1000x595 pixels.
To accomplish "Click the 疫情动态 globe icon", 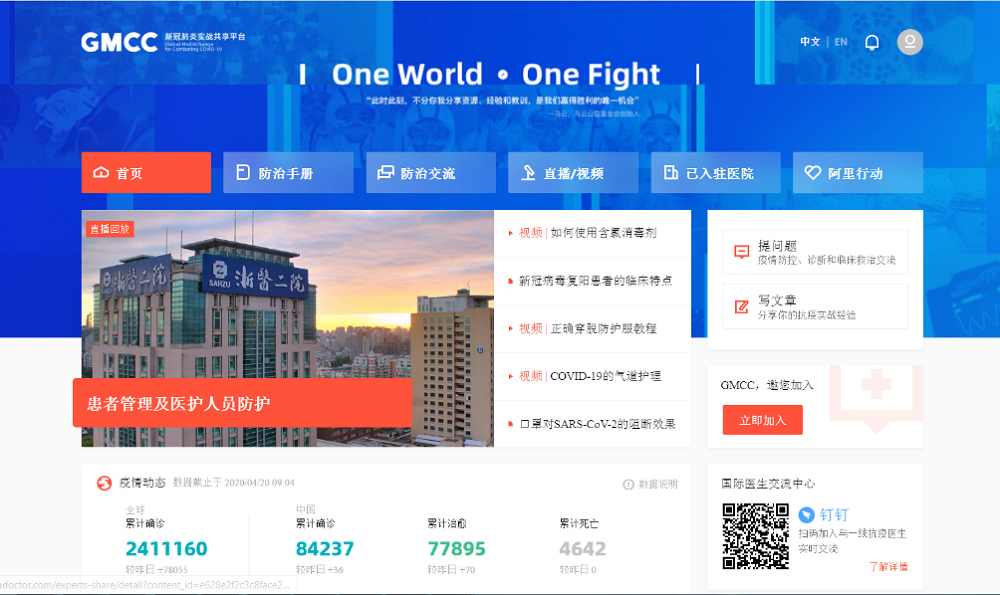I will tap(104, 483).
